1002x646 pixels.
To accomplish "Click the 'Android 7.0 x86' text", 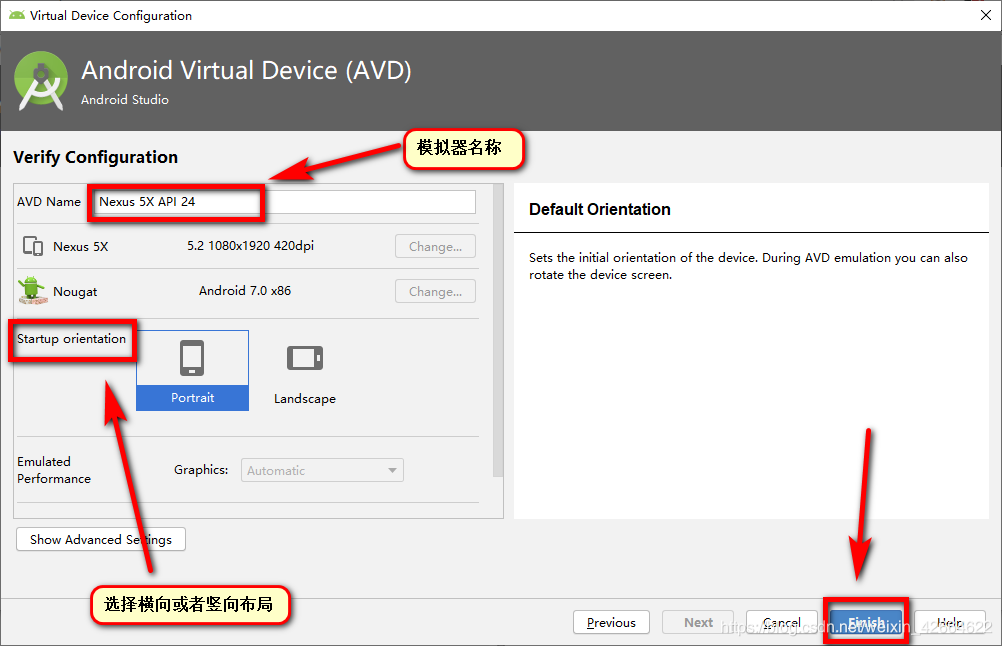I will [245, 291].
